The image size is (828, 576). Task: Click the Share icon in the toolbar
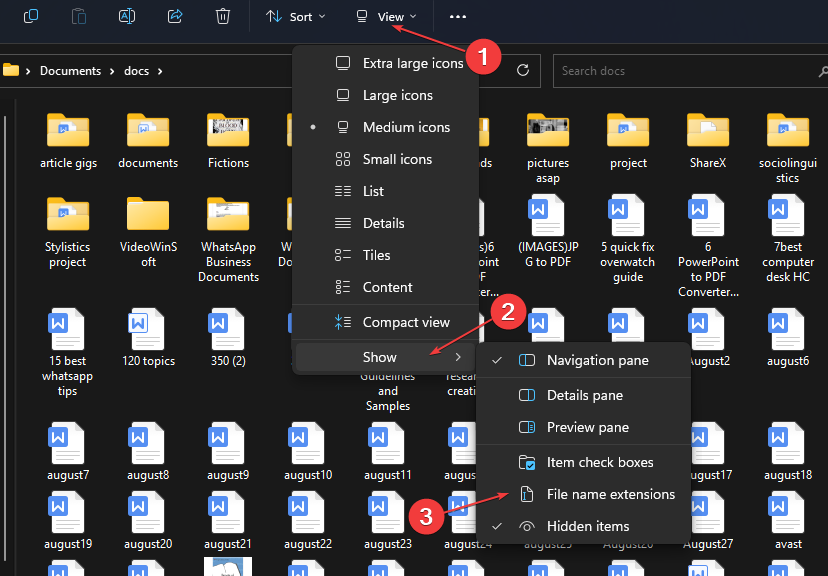click(173, 16)
